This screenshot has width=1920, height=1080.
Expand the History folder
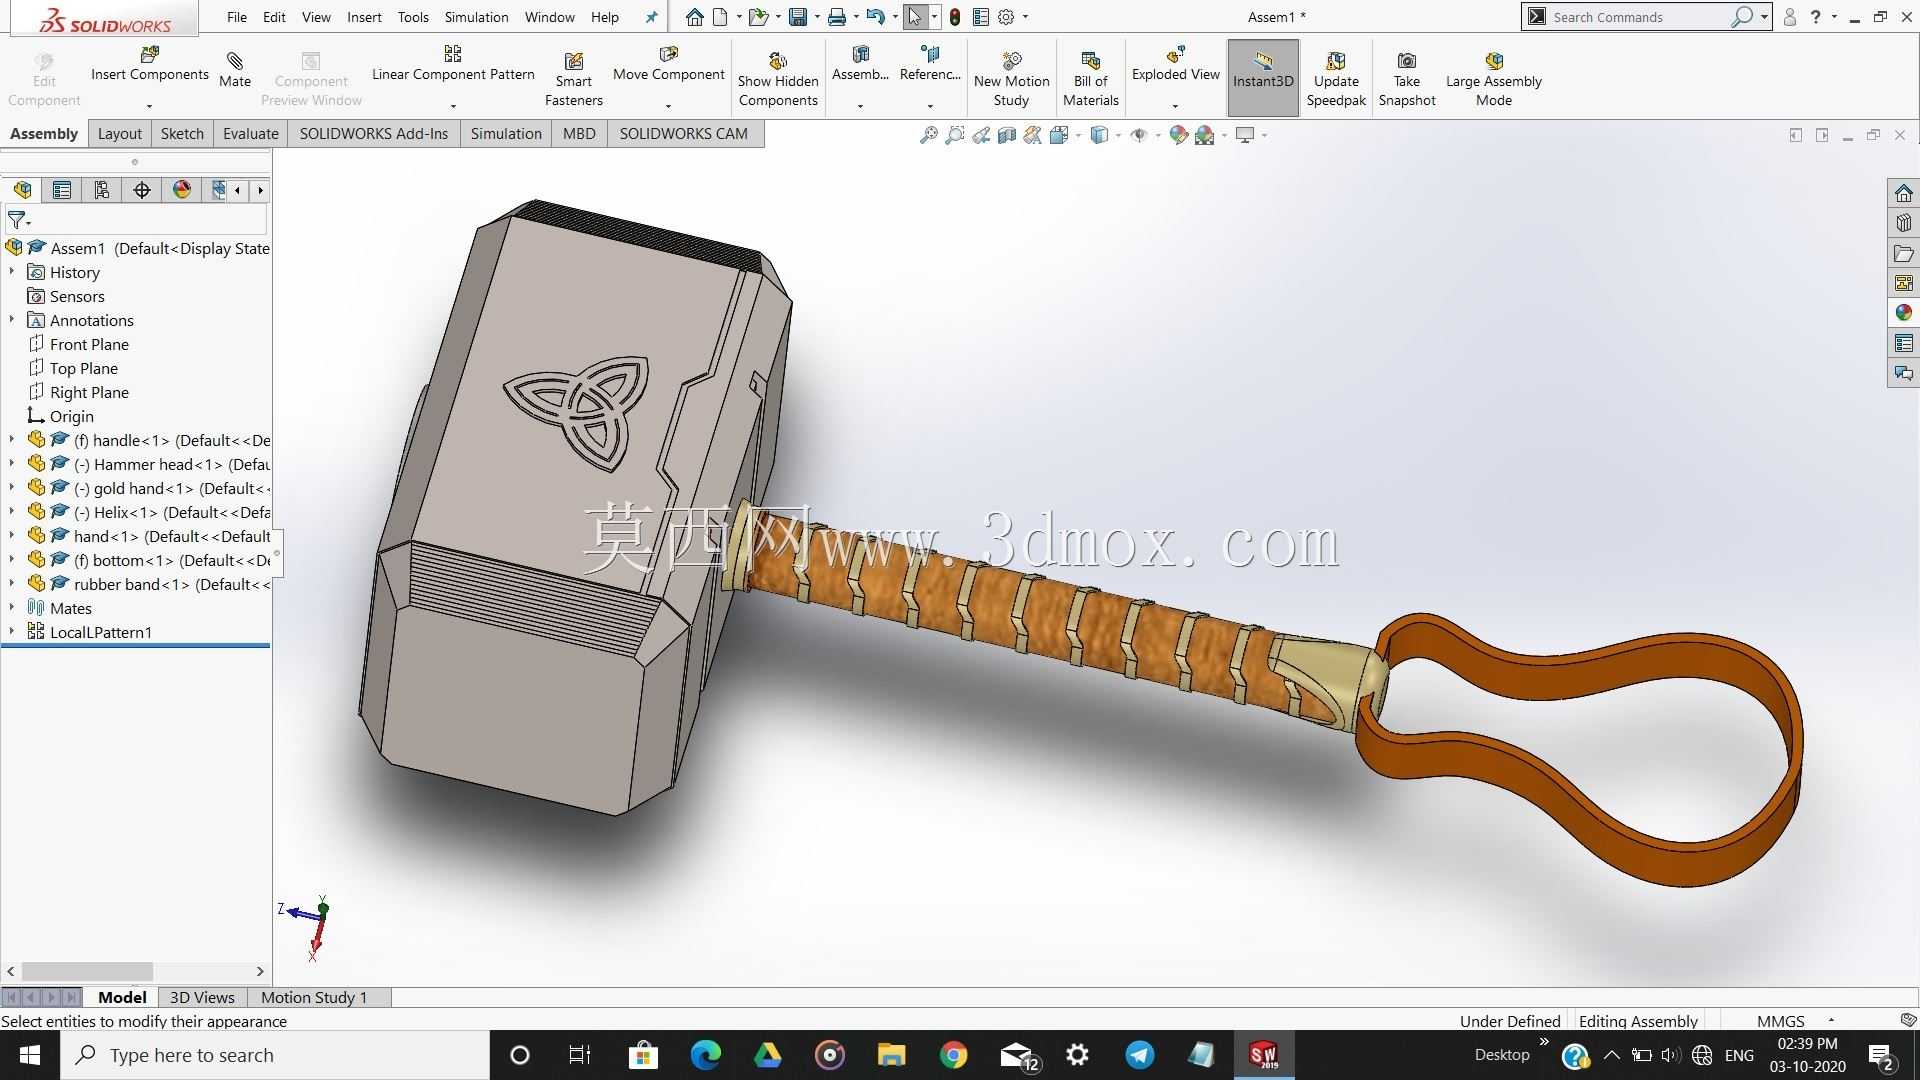click(x=12, y=272)
